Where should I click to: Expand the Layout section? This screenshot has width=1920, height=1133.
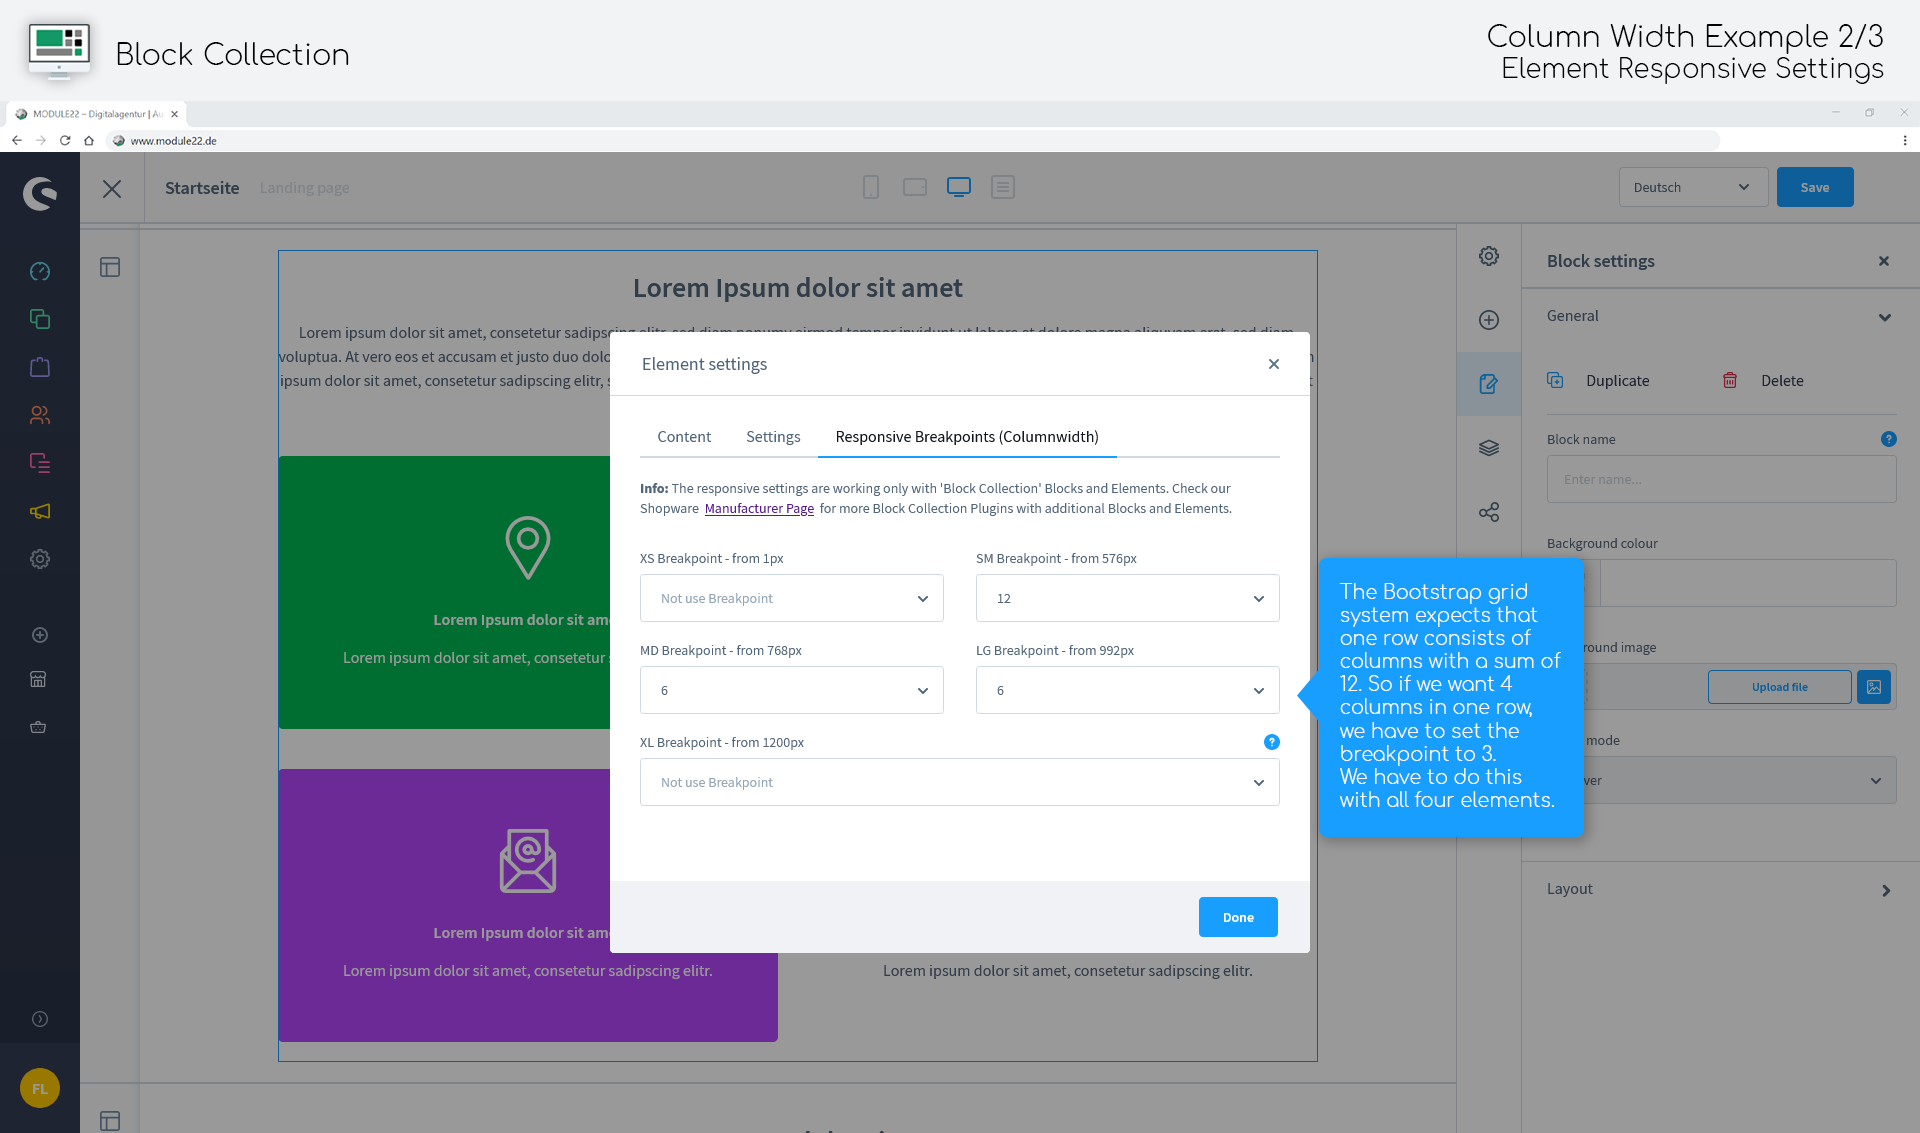click(1720, 889)
